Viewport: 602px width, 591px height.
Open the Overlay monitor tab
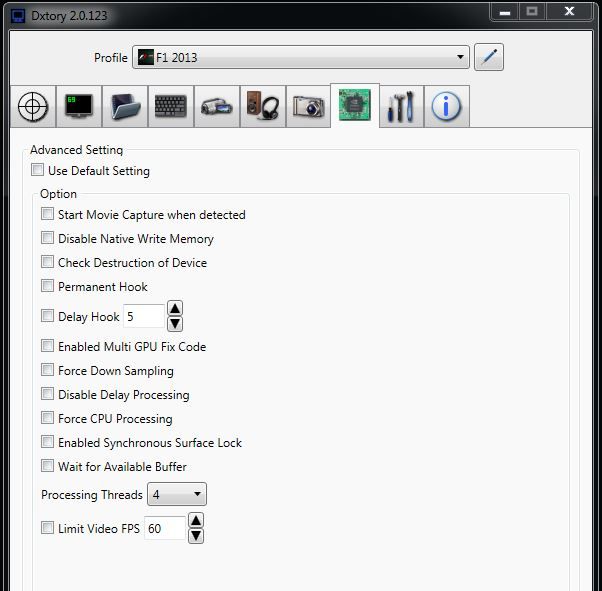click(79, 106)
